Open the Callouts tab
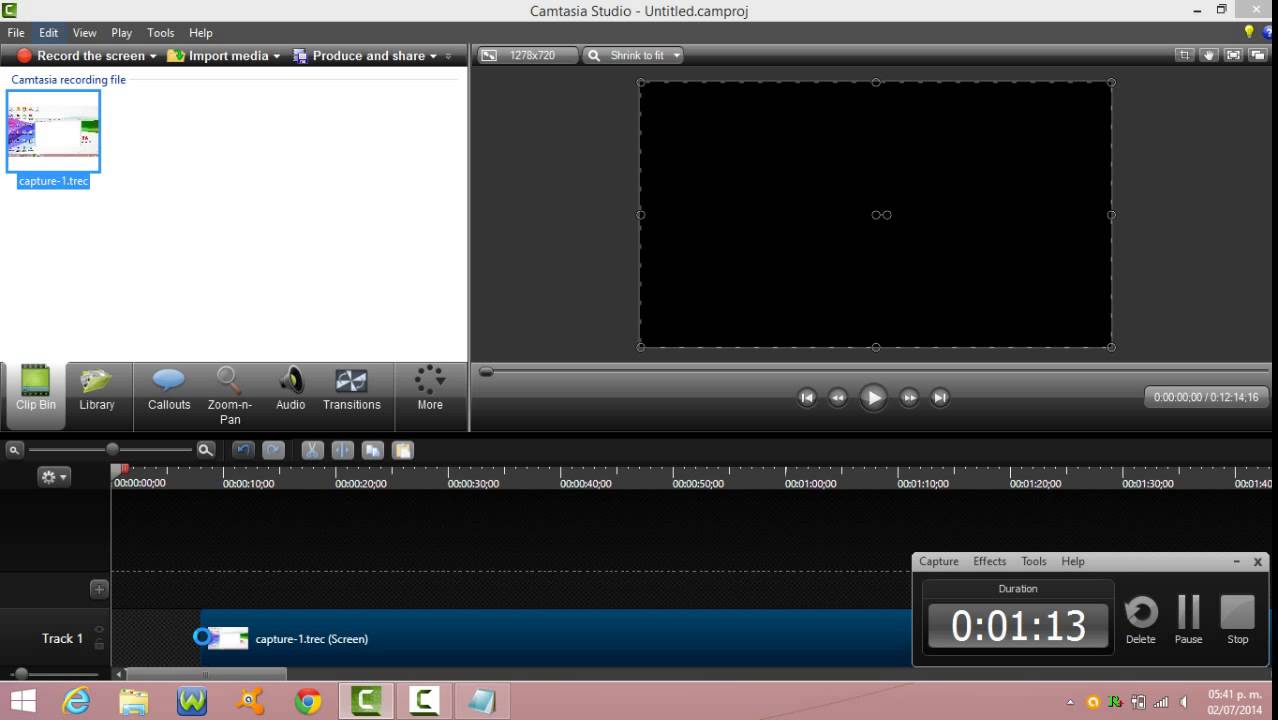 (x=169, y=390)
